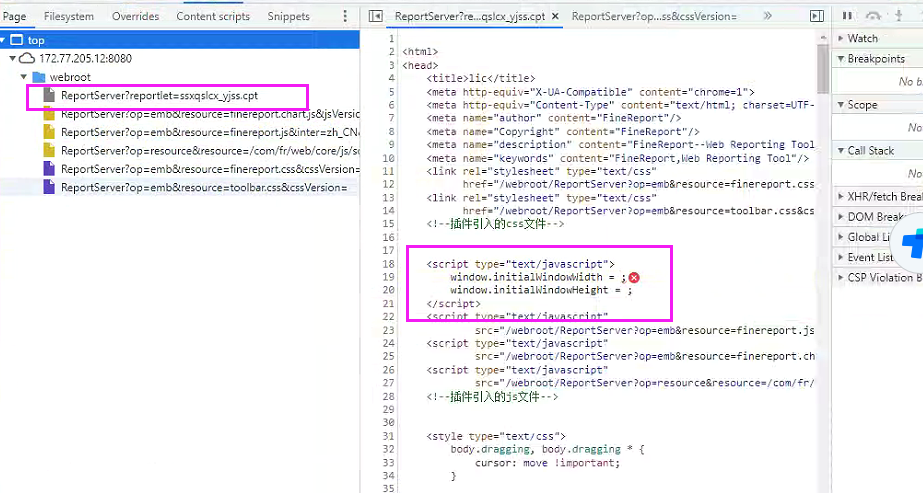923x493 pixels.
Task: Step into next function call
Action: tap(899, 15)
